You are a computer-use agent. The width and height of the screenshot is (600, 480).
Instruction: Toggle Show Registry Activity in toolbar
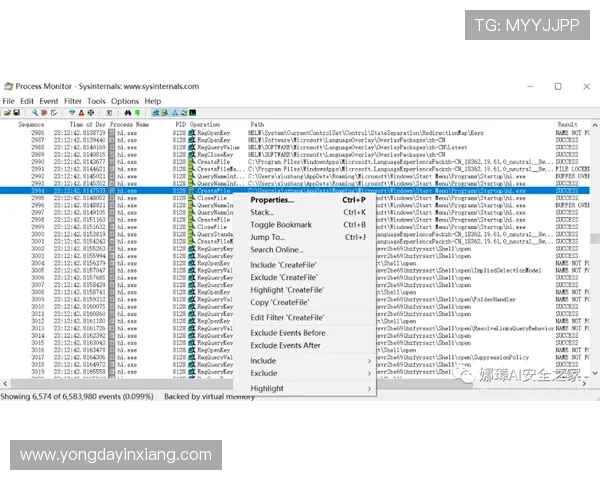(156, 113)
